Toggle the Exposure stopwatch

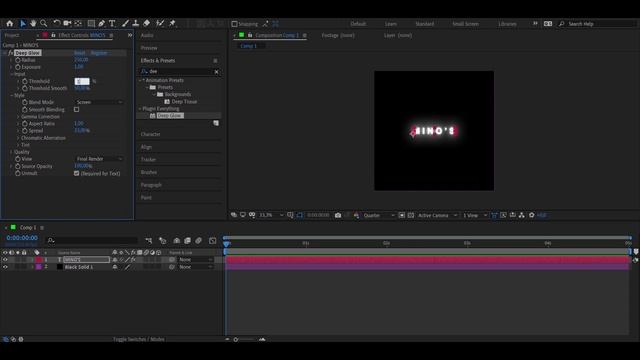pos(18,67)
